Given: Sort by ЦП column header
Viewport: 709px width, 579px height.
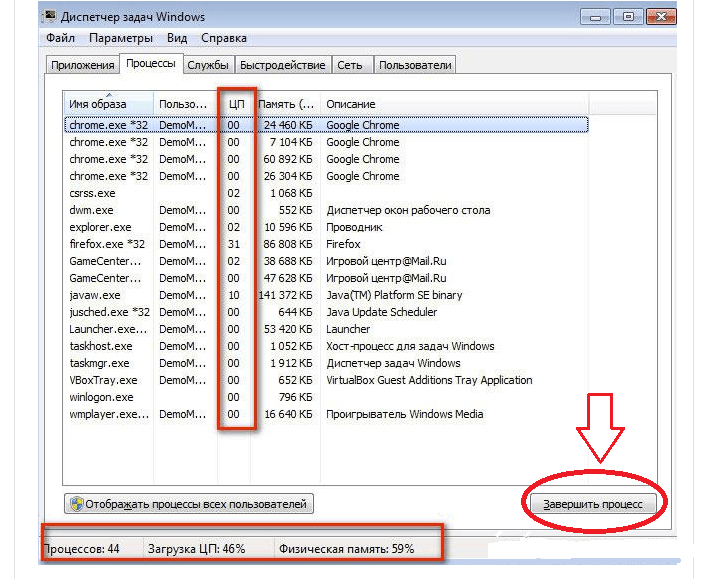Looking at the screenshot, I should 236,104.
